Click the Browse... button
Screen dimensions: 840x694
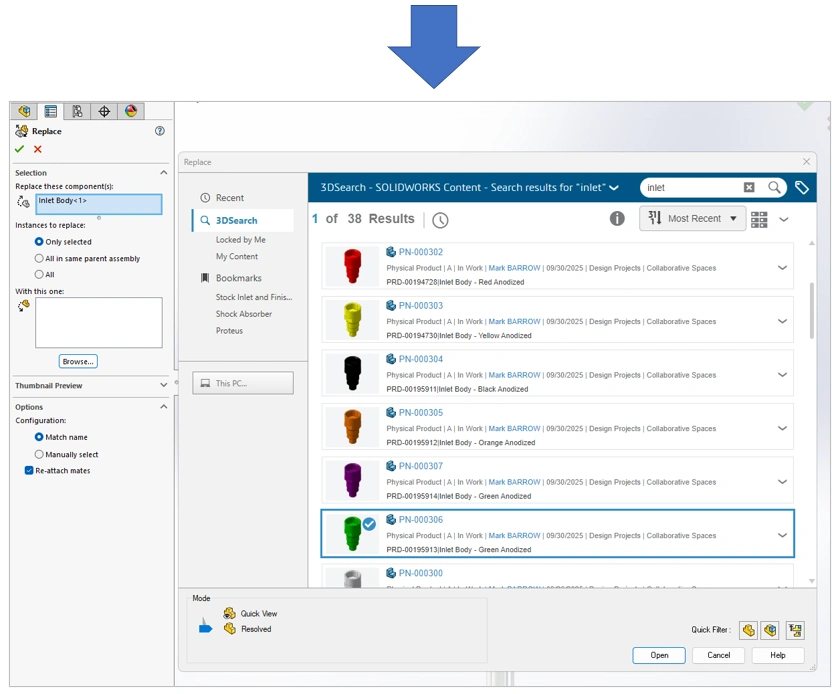[x=78, y=361]
